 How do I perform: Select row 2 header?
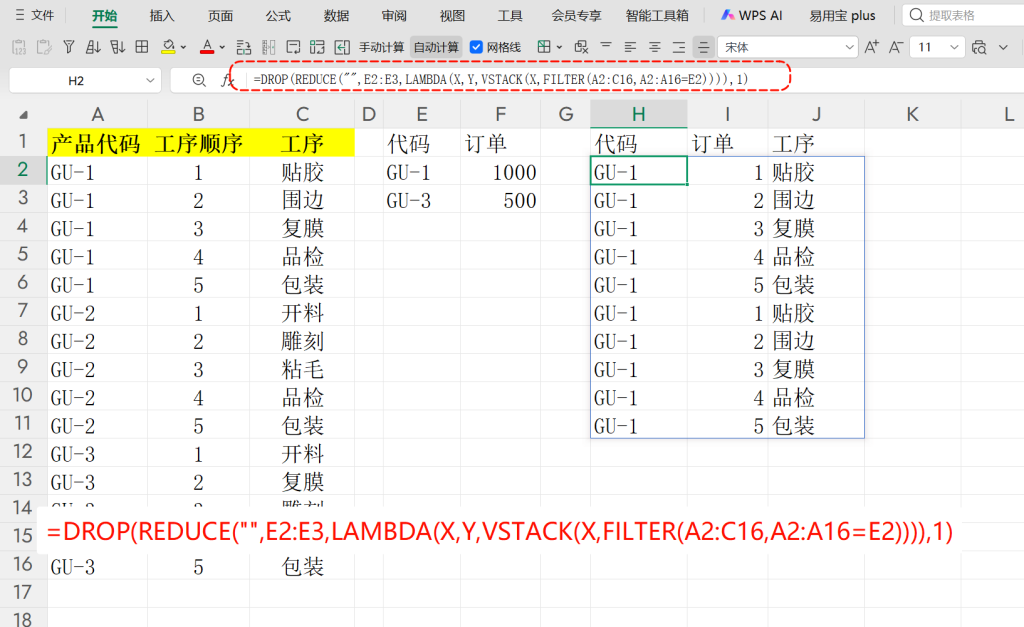tap(23, 170)
